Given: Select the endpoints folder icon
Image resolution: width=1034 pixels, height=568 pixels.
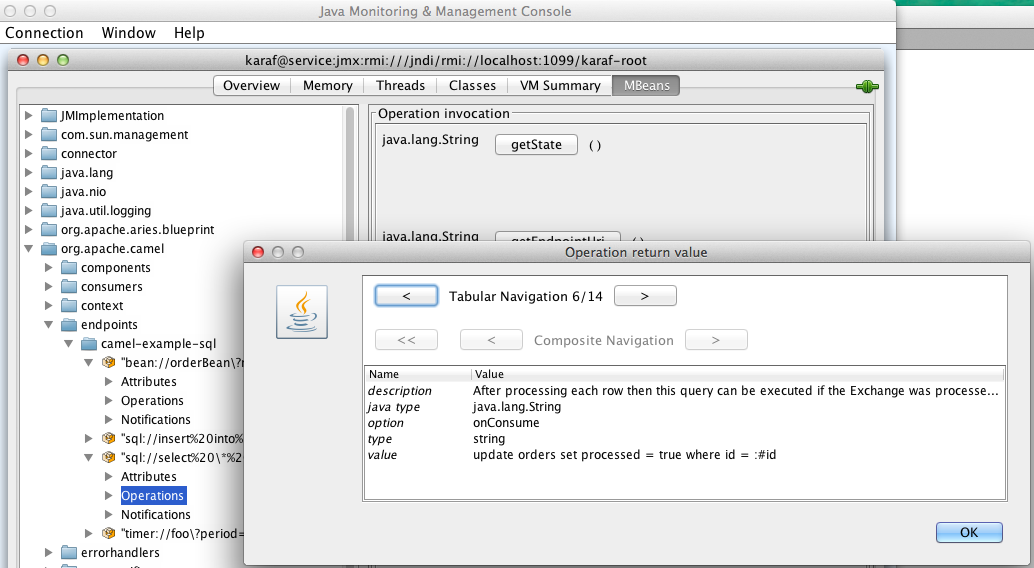Looking at the screenshot, I should [x=69, y=325].
